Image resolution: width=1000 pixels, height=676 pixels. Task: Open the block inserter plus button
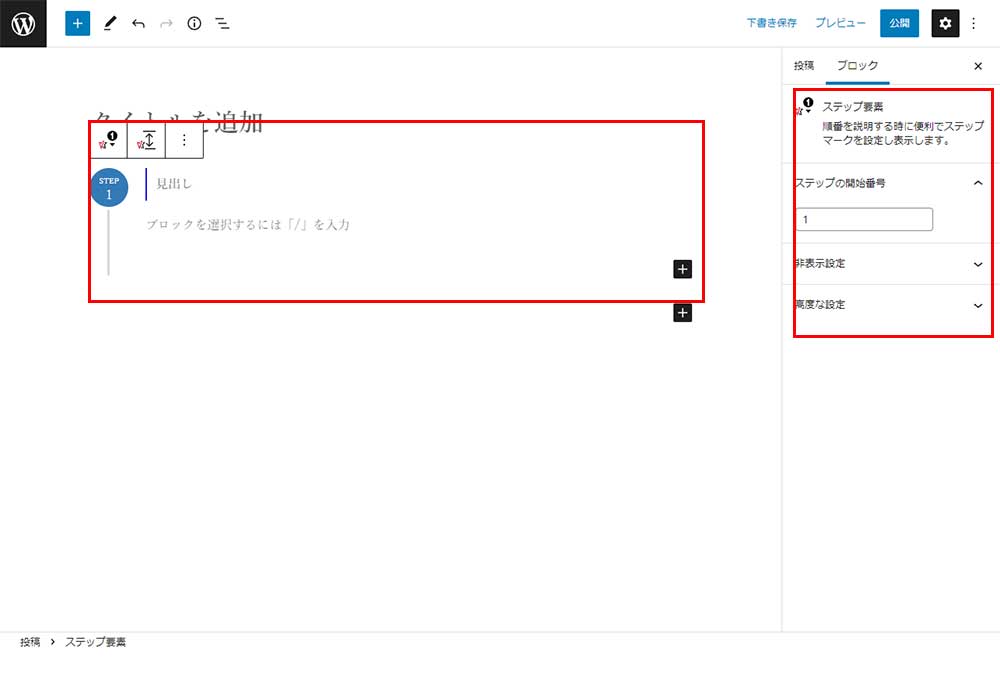78,23
